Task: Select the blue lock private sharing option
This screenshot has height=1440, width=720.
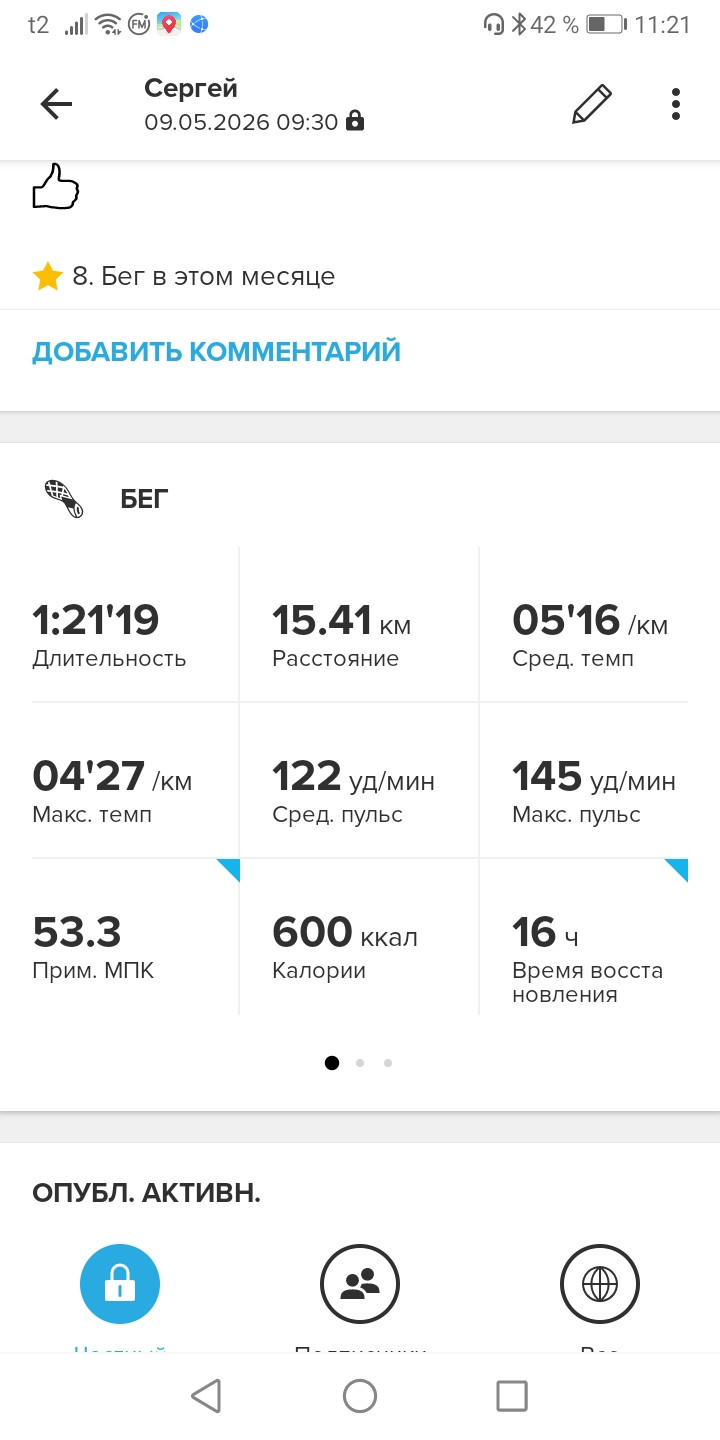Action: pos(120,1285)
